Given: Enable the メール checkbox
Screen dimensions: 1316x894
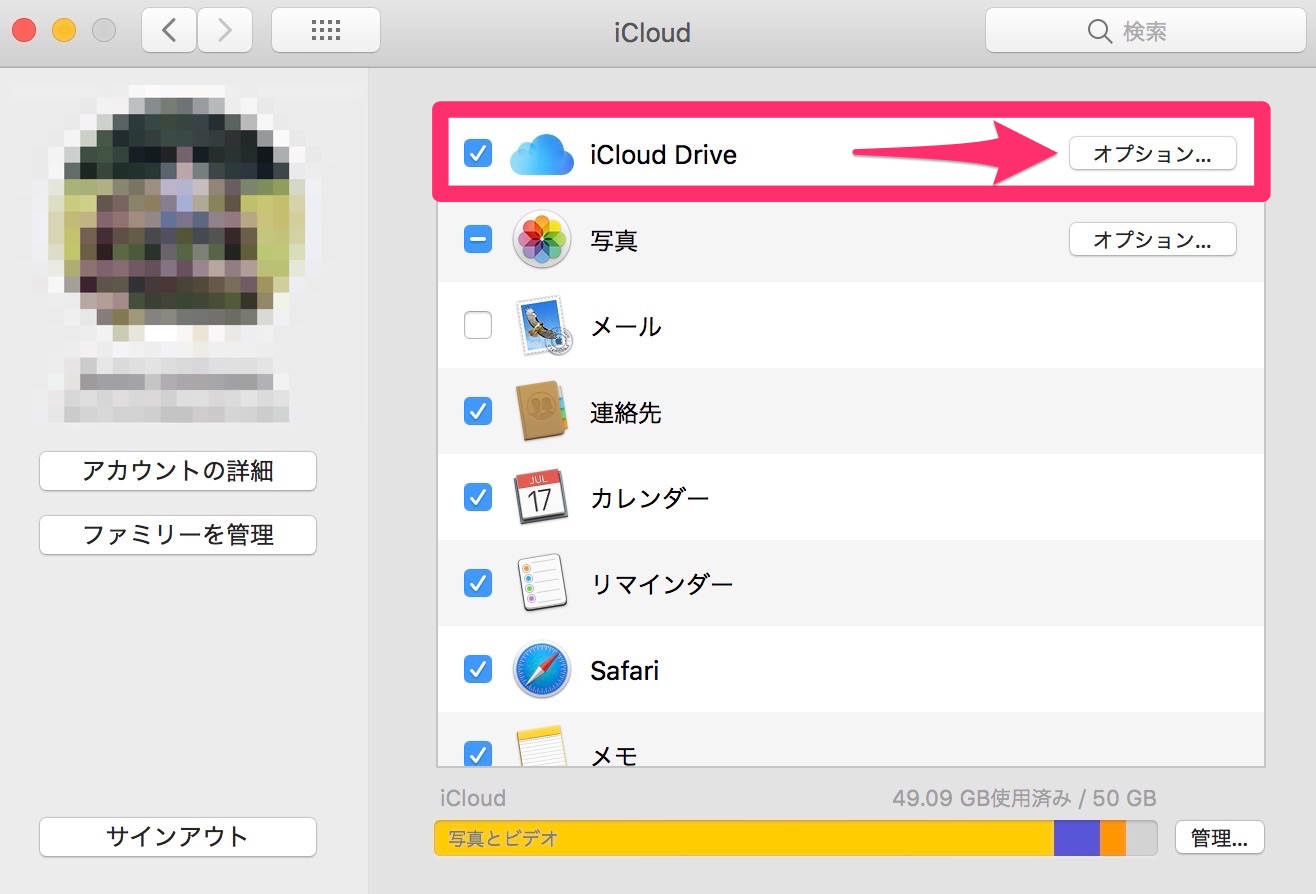Looking at the screenshot, I should click(478, 326).
